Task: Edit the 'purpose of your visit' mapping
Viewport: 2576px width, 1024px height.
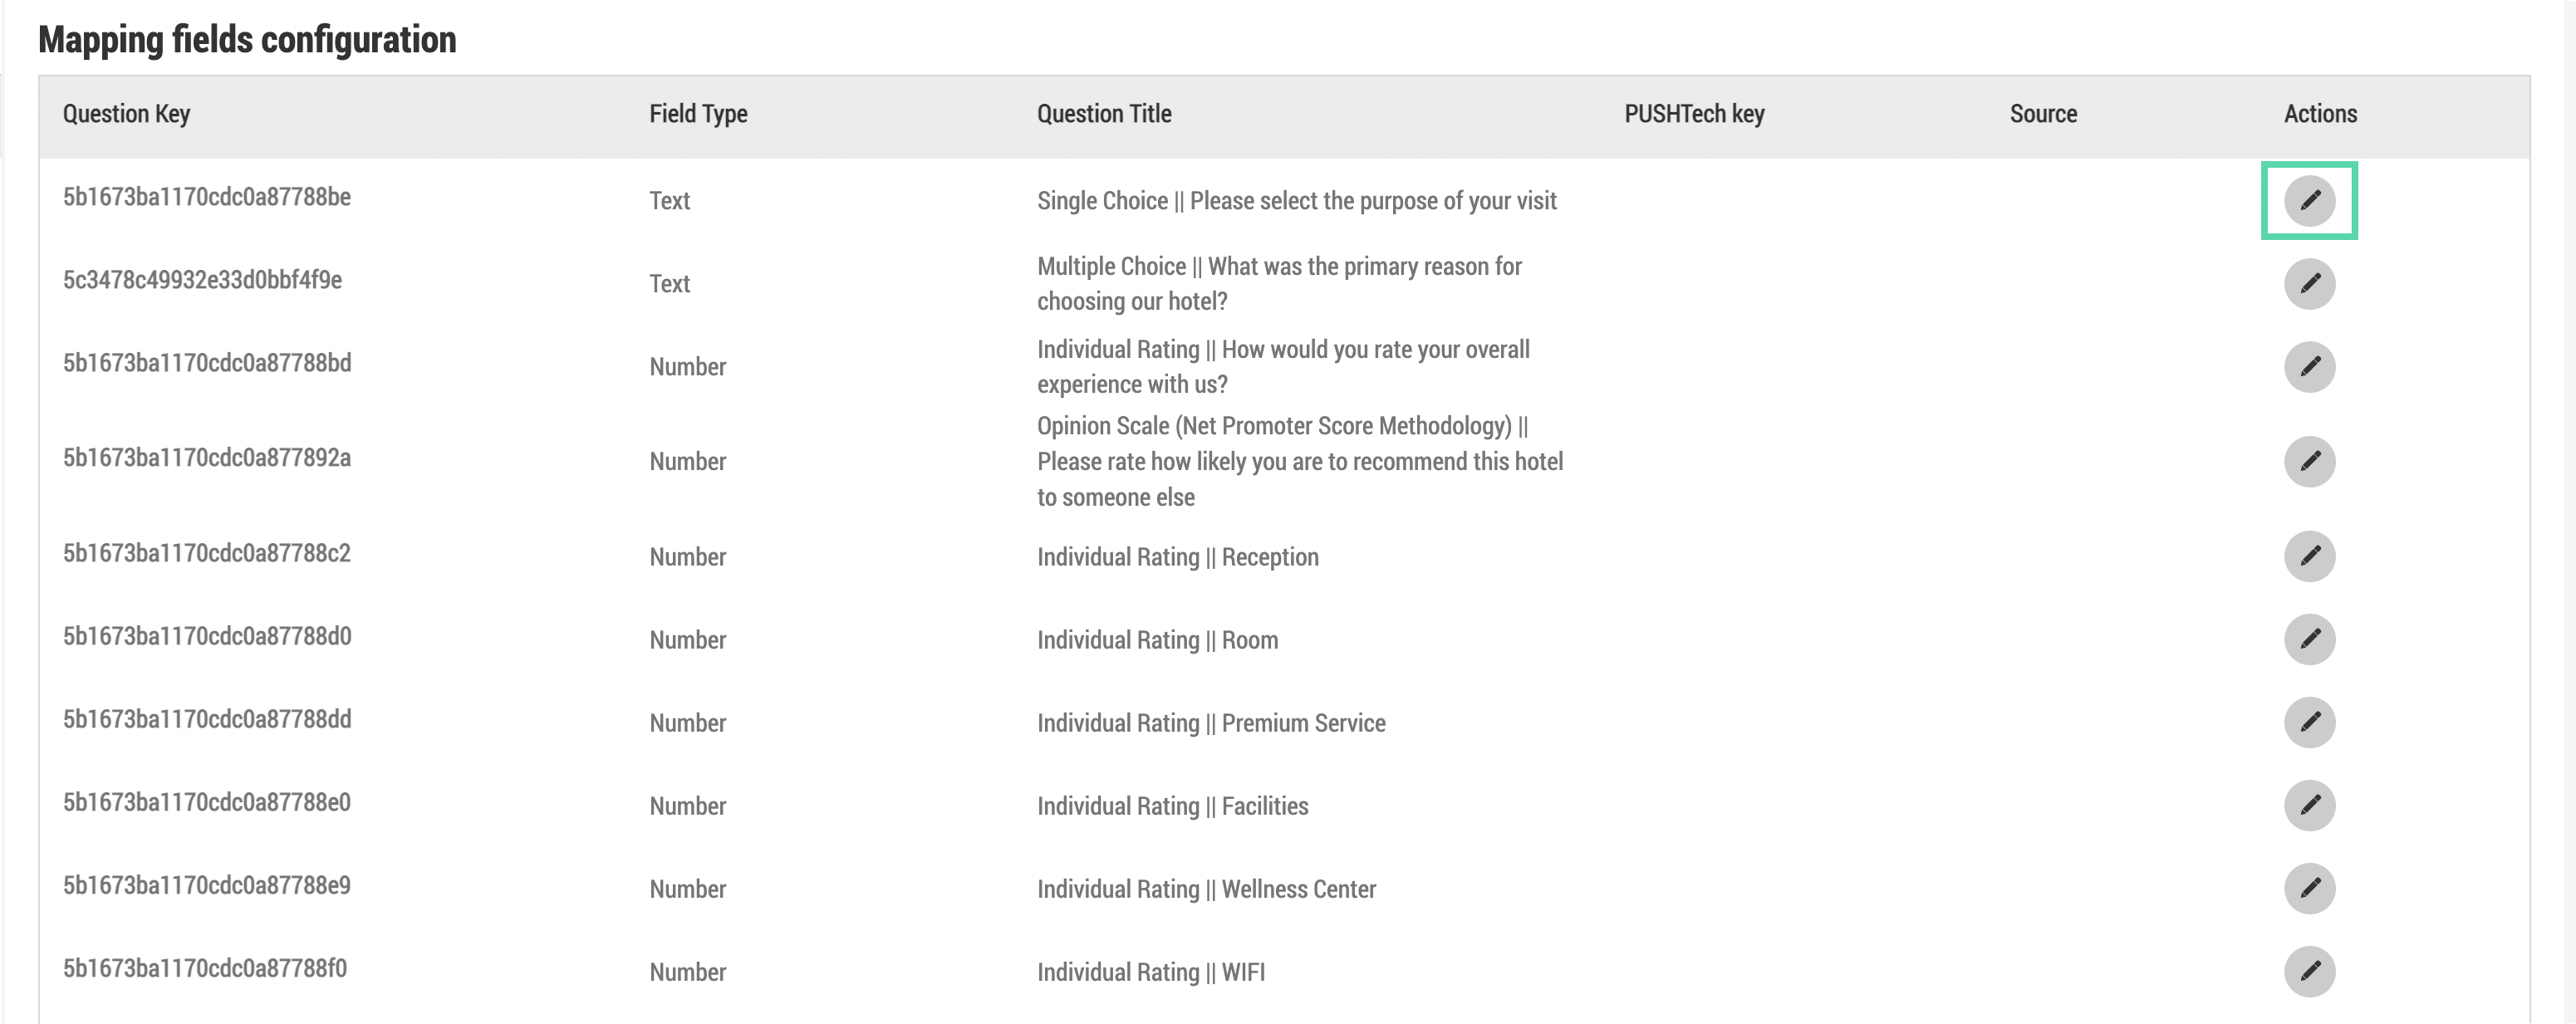Action: [x=2309, y=200]
